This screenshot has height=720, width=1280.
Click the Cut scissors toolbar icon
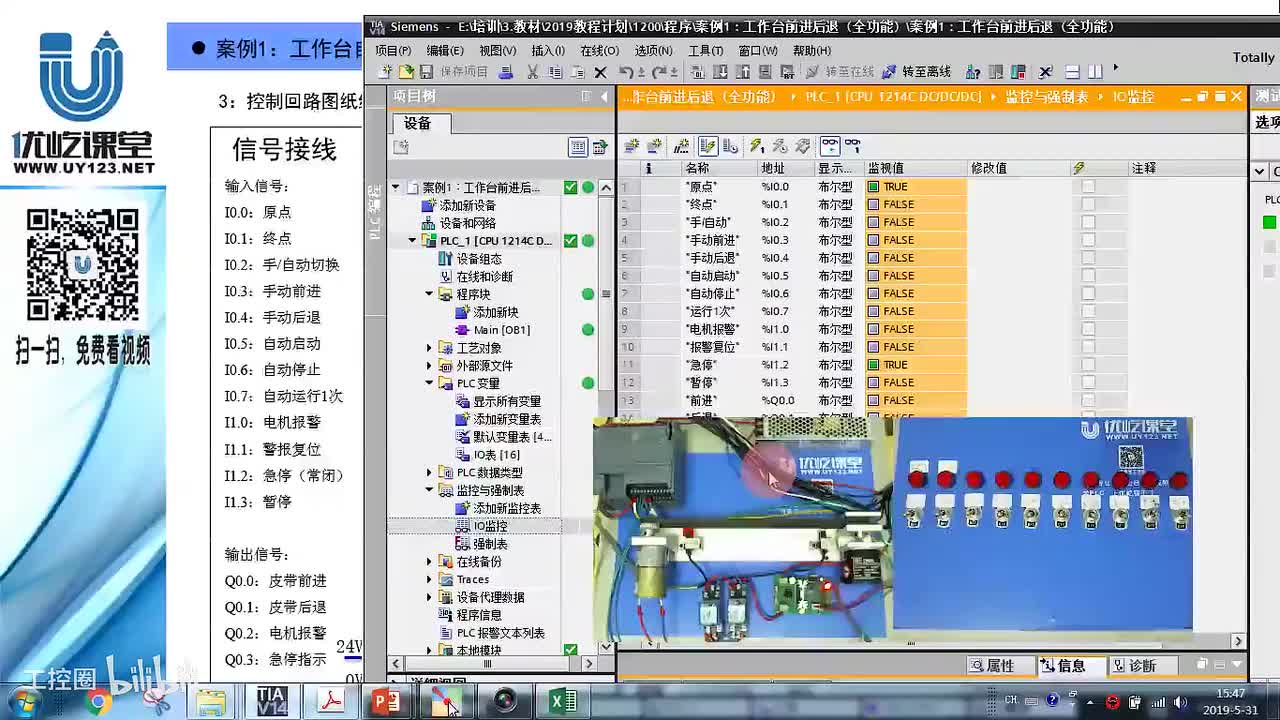(x=532, y=72)
